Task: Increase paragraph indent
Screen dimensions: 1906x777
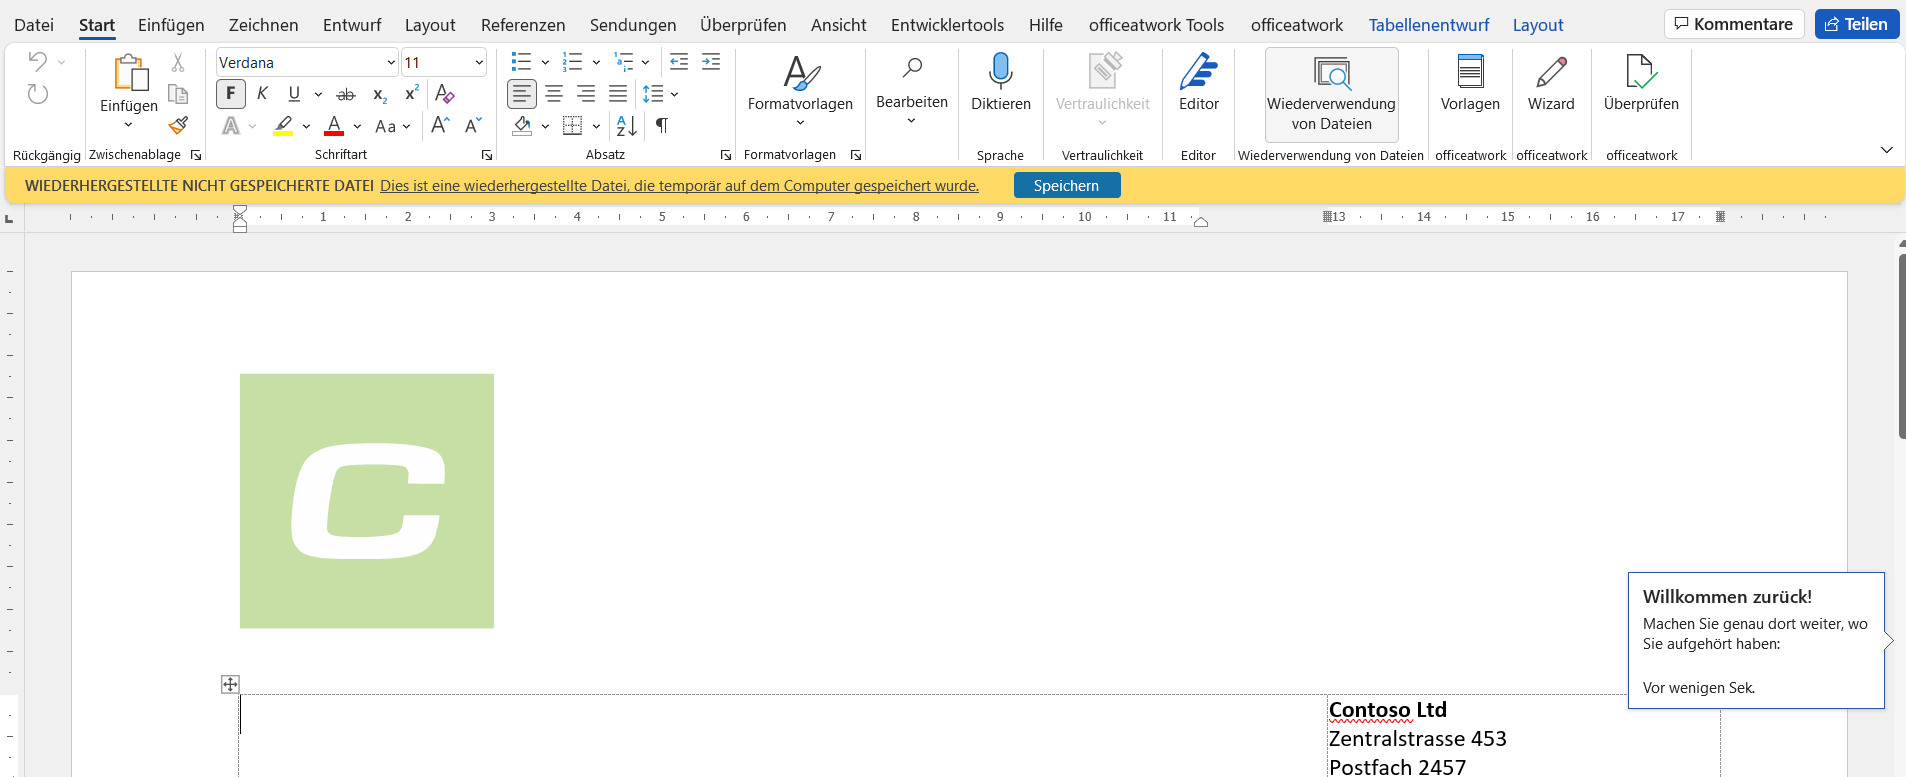Action: 711,62
